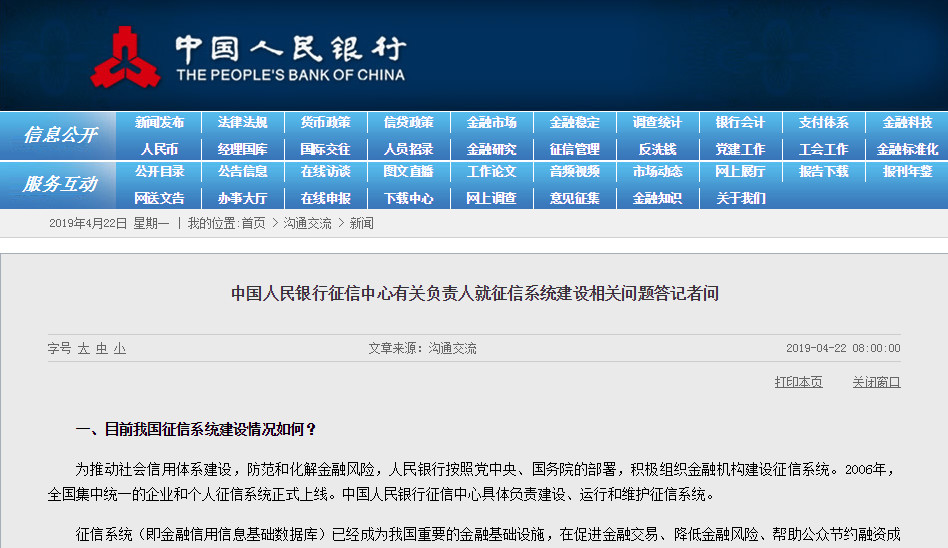Open 支付体系 section
The height and width of the screenshot is (548, 948).
[823, 122]
